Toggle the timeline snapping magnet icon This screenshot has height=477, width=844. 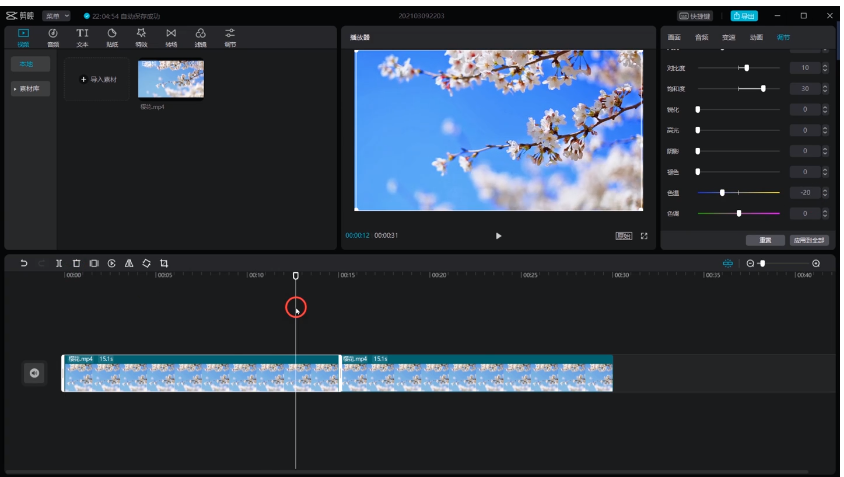[728, 263]
